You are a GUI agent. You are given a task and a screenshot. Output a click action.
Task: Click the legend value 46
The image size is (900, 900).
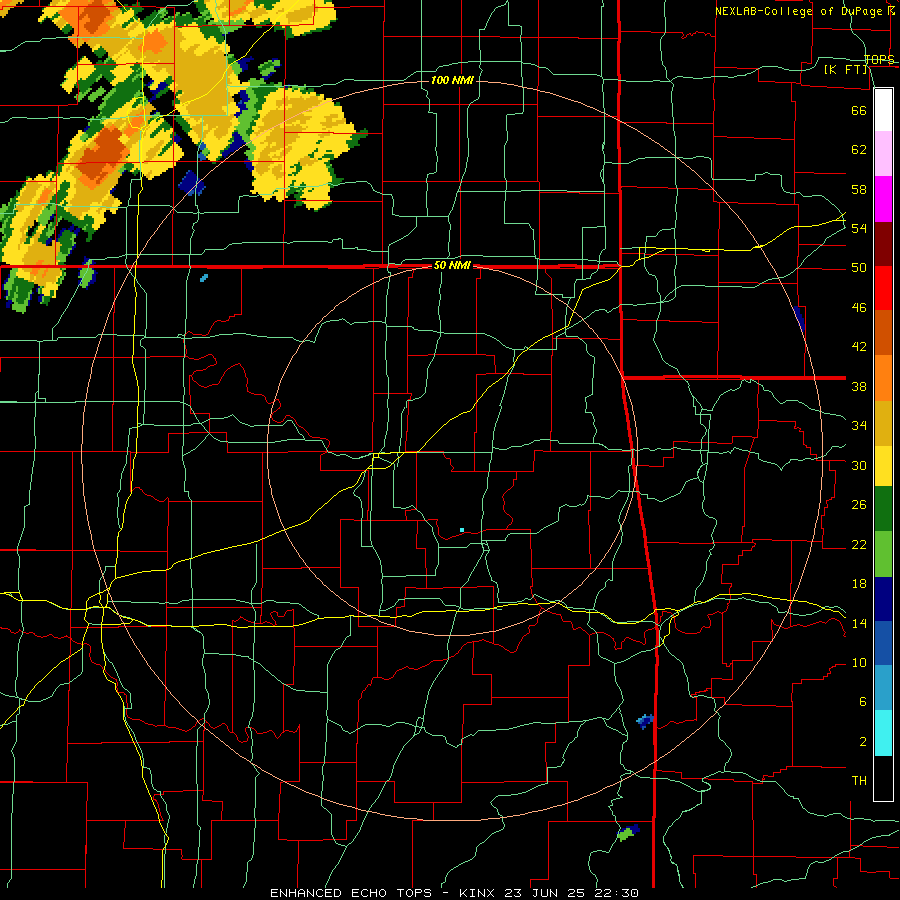coord(859,308)
